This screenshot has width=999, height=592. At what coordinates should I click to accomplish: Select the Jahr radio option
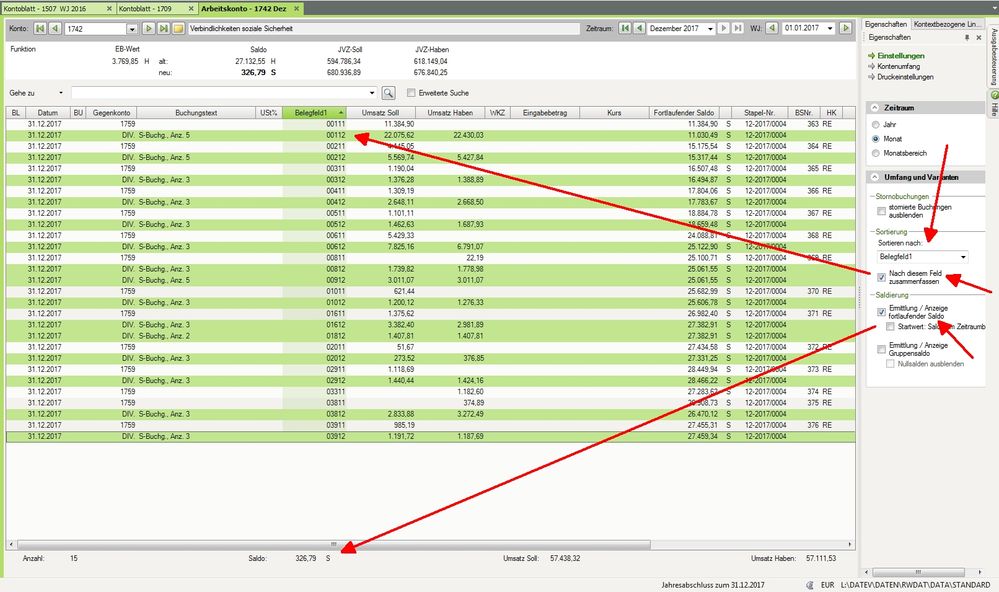[x=877, y=125]
